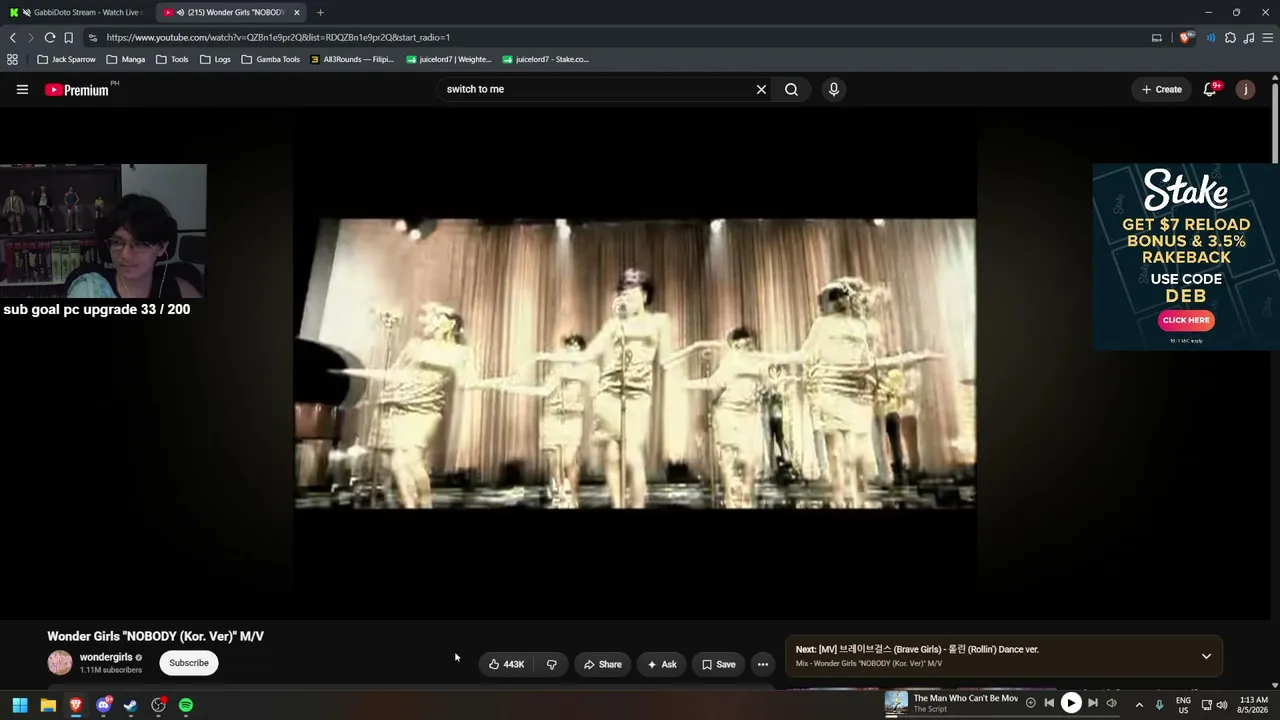Screen dimensions: 1280x720
Task: Show hidden system tray icons
Action: click(x=1139, y=705)
